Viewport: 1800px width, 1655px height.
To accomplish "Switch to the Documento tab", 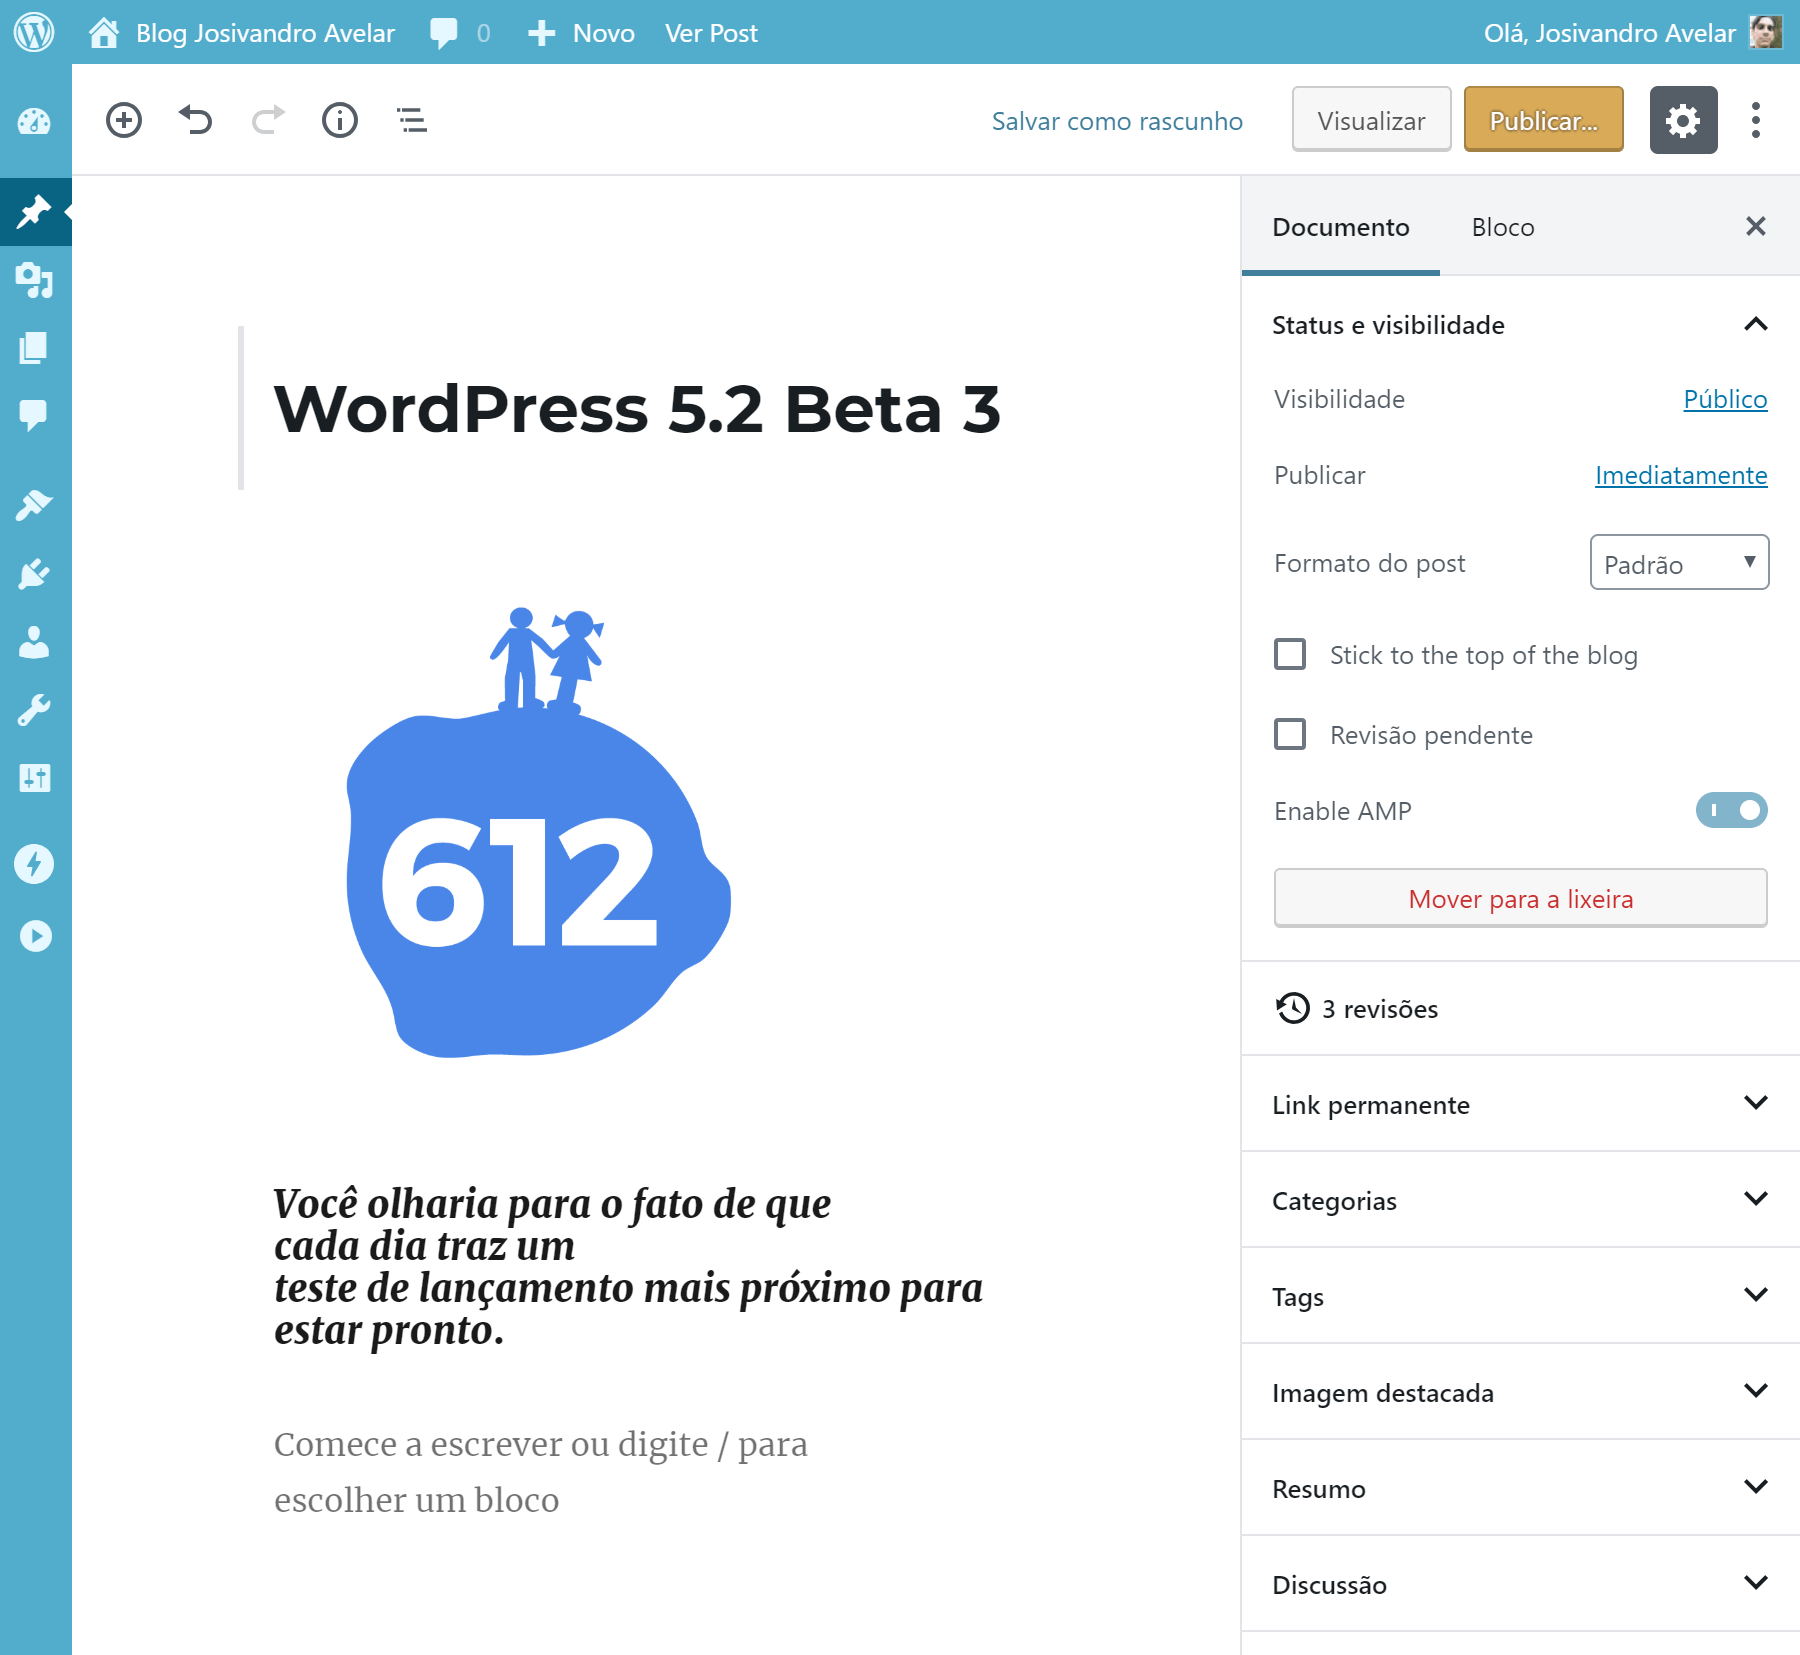I will pos(1340,227).
